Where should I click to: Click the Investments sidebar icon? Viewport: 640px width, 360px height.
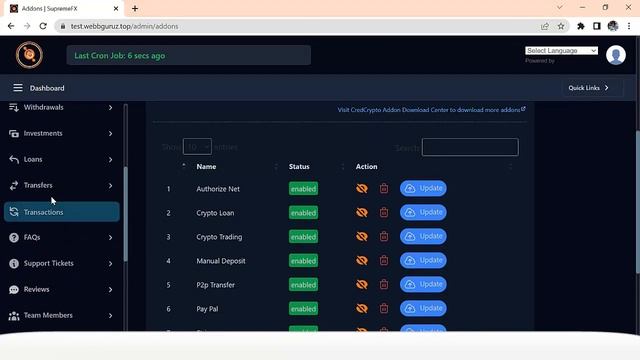14,133
